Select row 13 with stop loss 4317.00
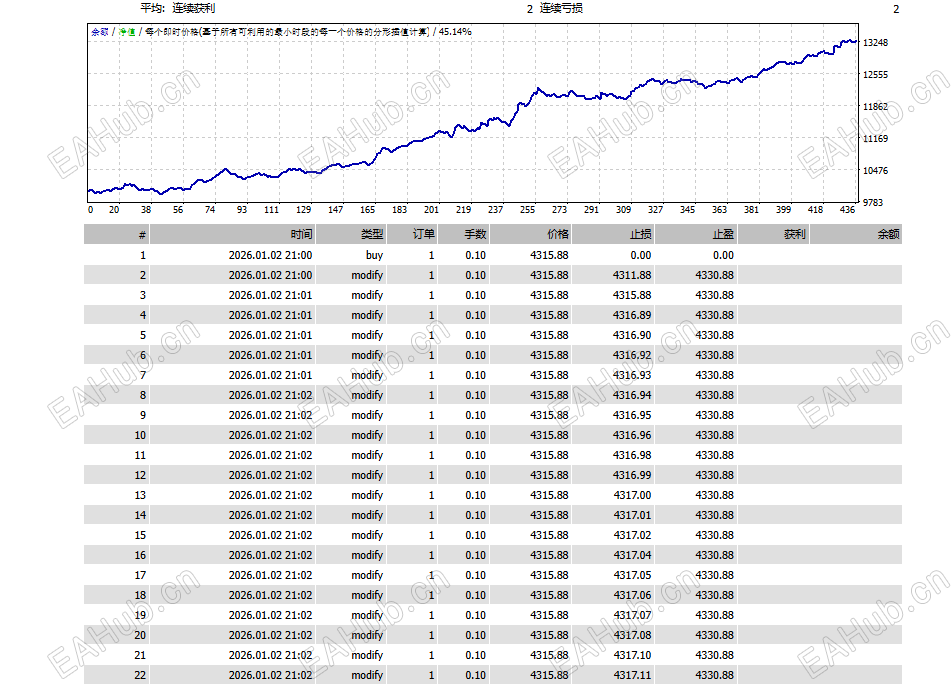This screenshot has height=687, width=951. tap(492, 495)
